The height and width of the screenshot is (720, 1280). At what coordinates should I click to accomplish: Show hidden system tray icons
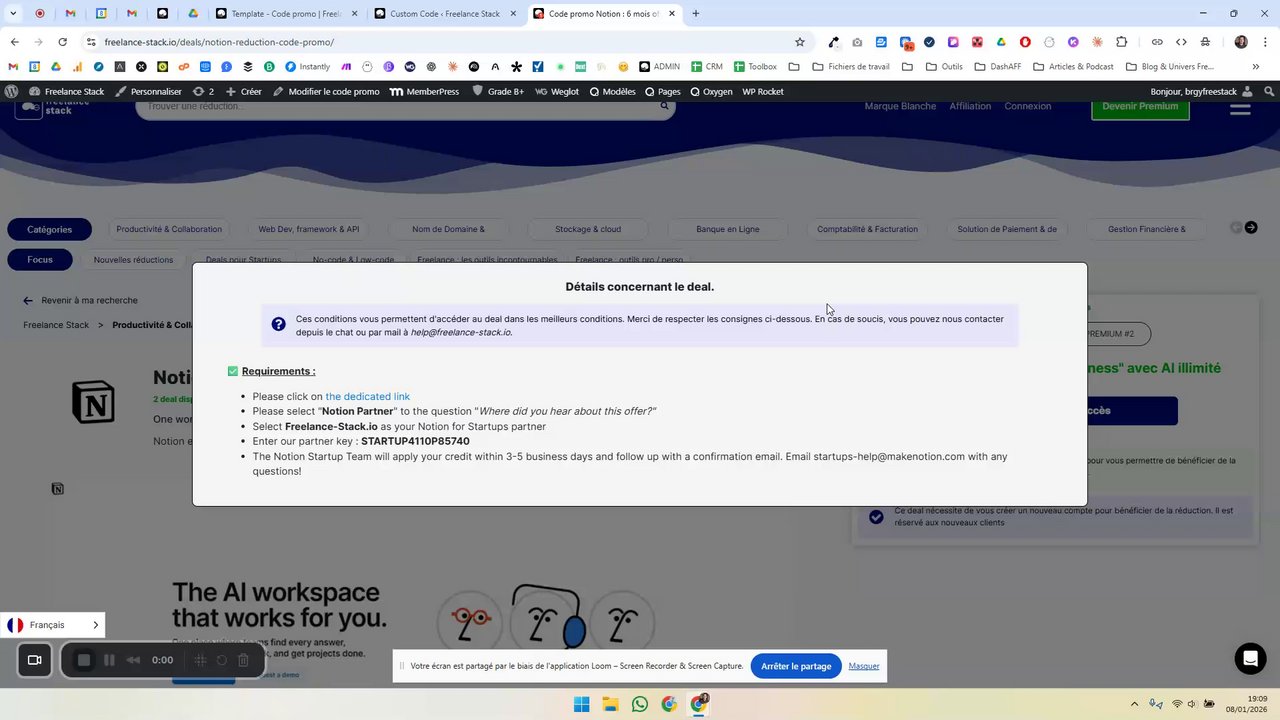click(1134, 704)
